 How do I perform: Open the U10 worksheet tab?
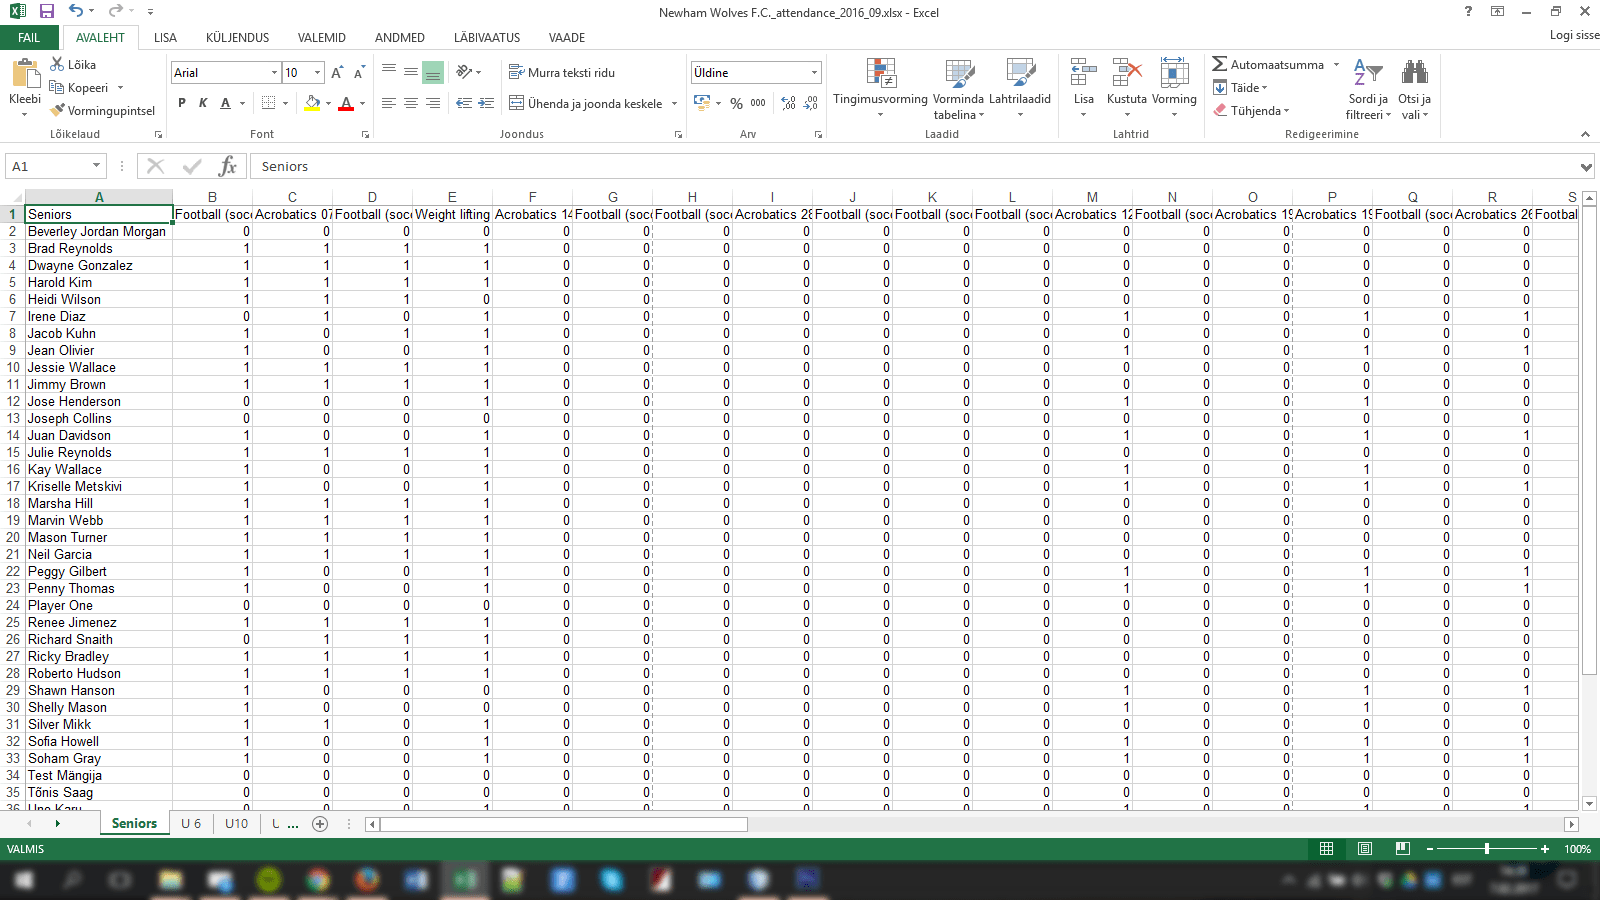click(x=236, y=823)
